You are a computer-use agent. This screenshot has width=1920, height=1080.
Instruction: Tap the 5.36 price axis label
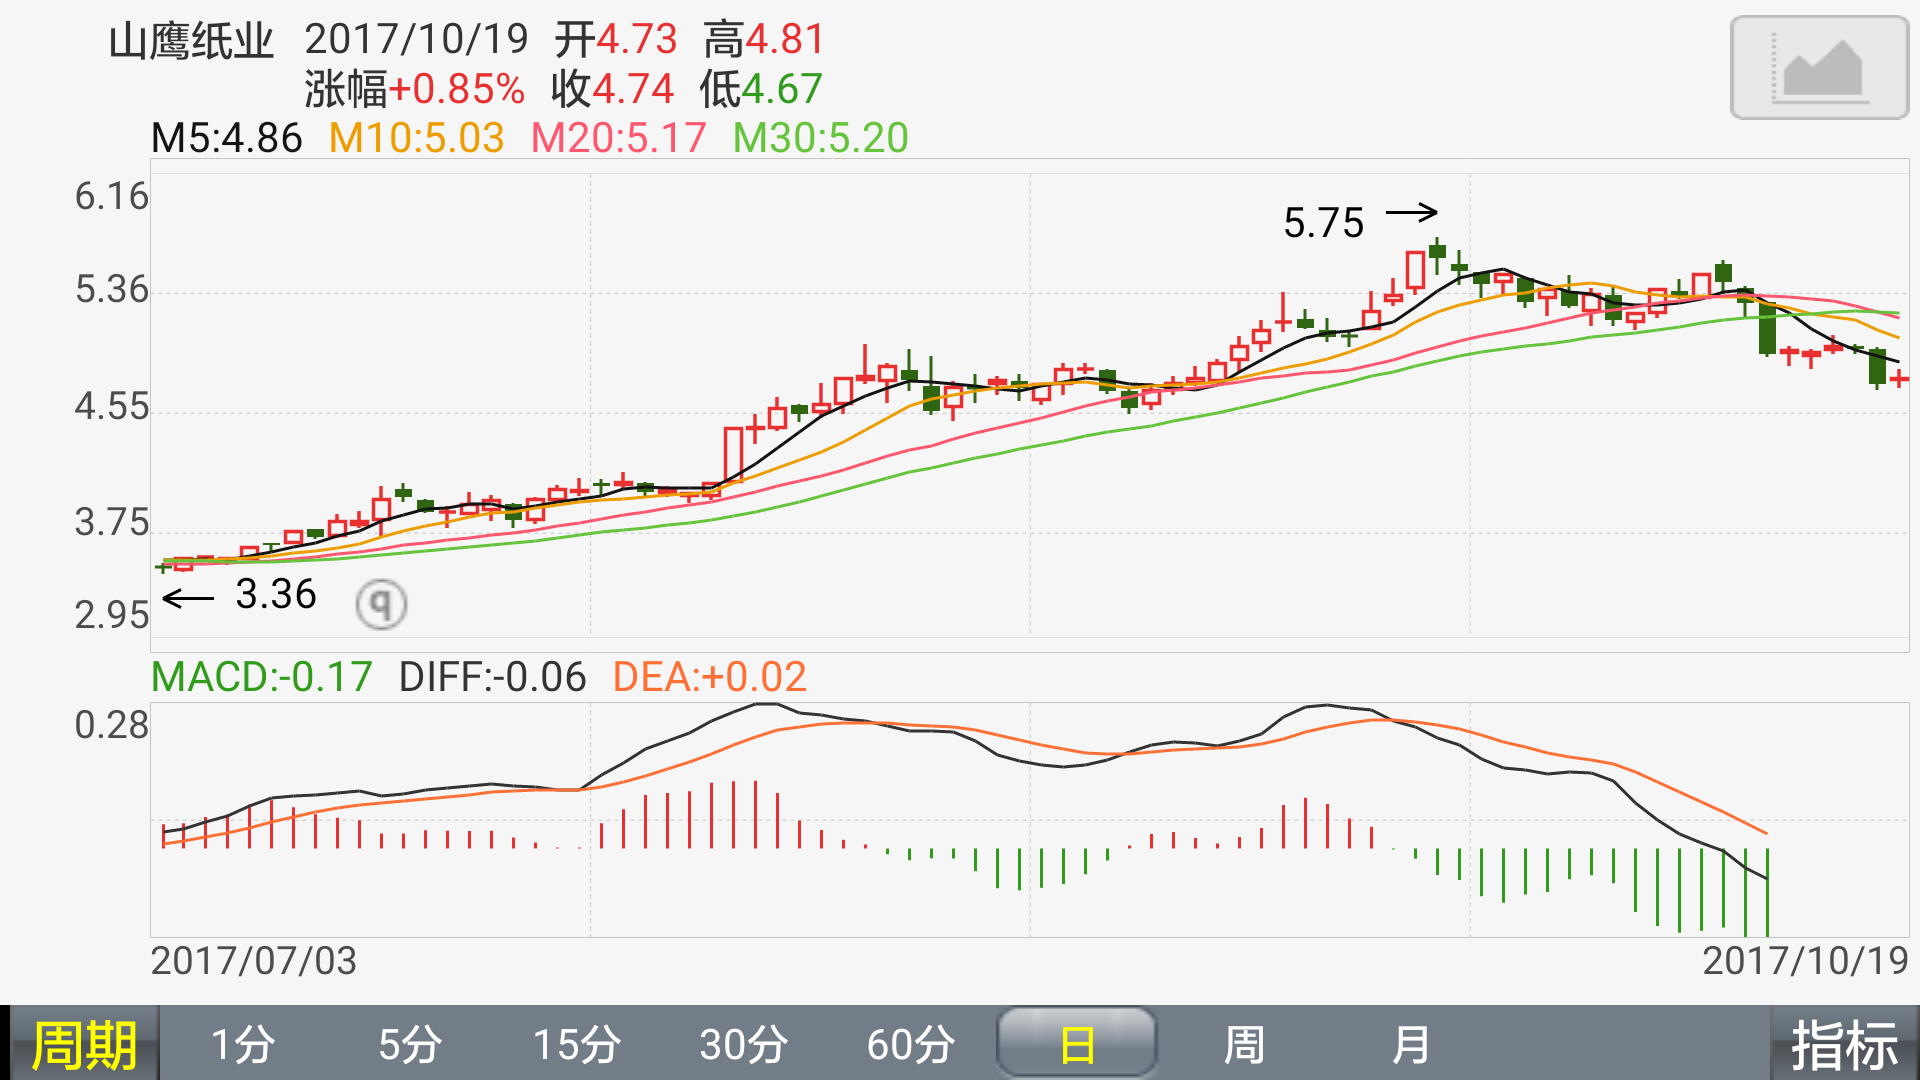[x=112, y=290]
